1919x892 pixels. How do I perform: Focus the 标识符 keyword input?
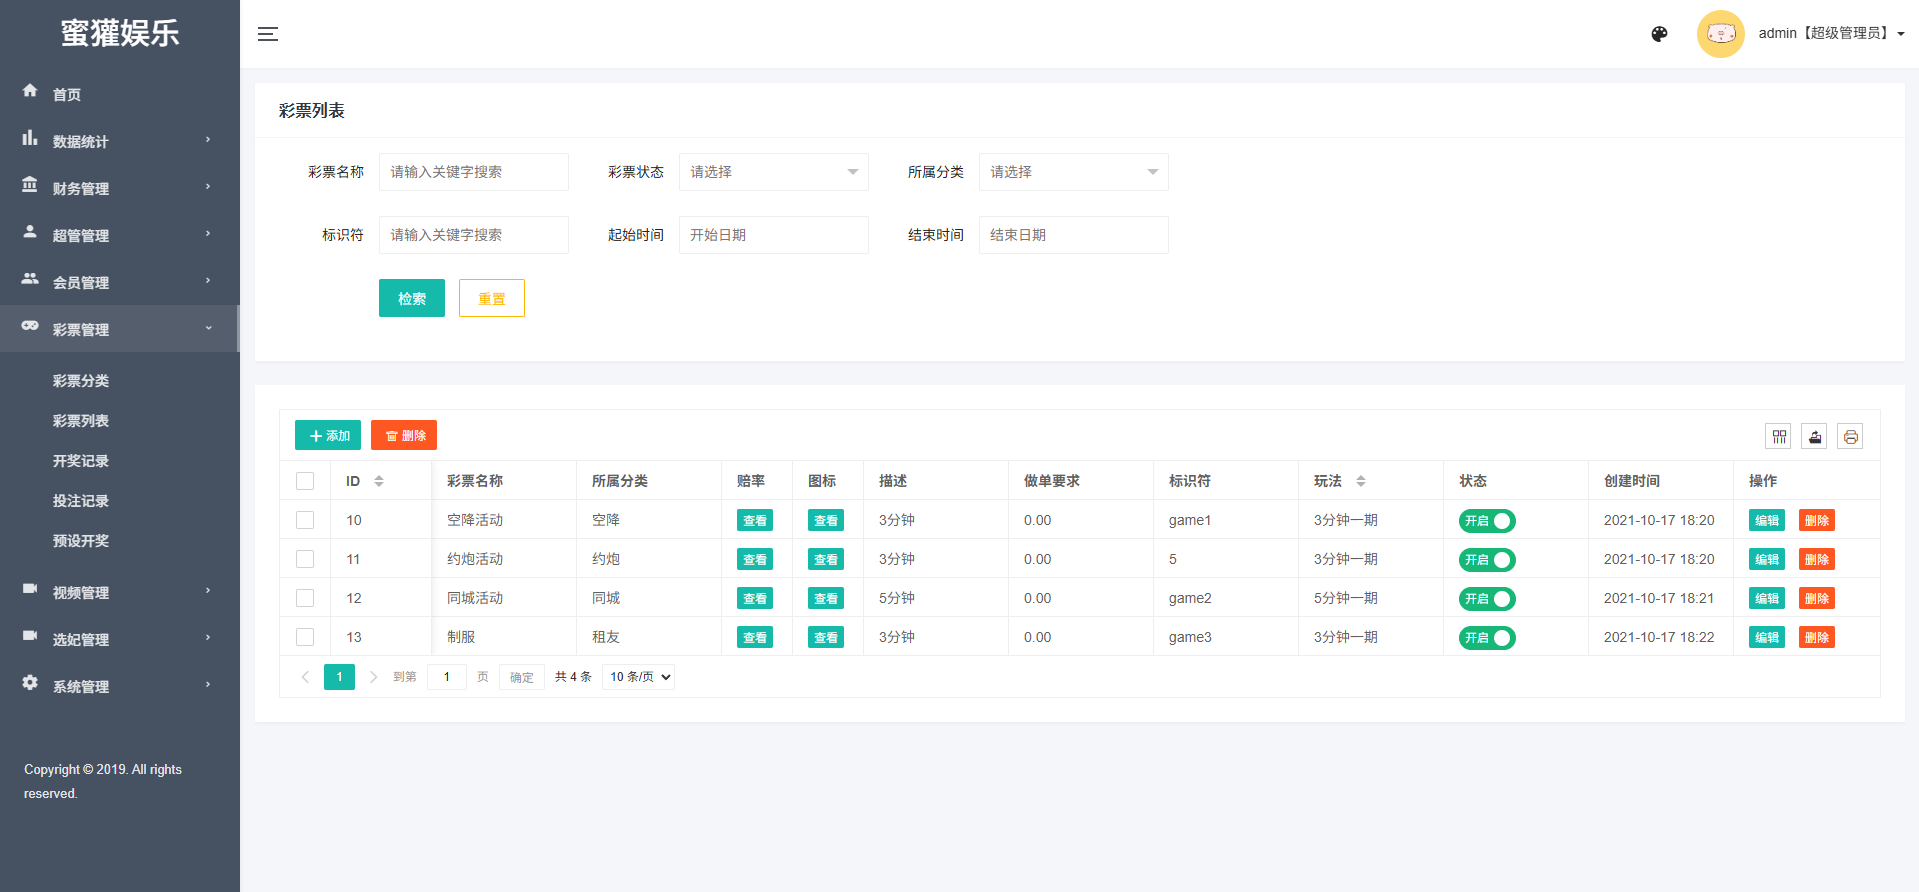(x=474, y=235)
